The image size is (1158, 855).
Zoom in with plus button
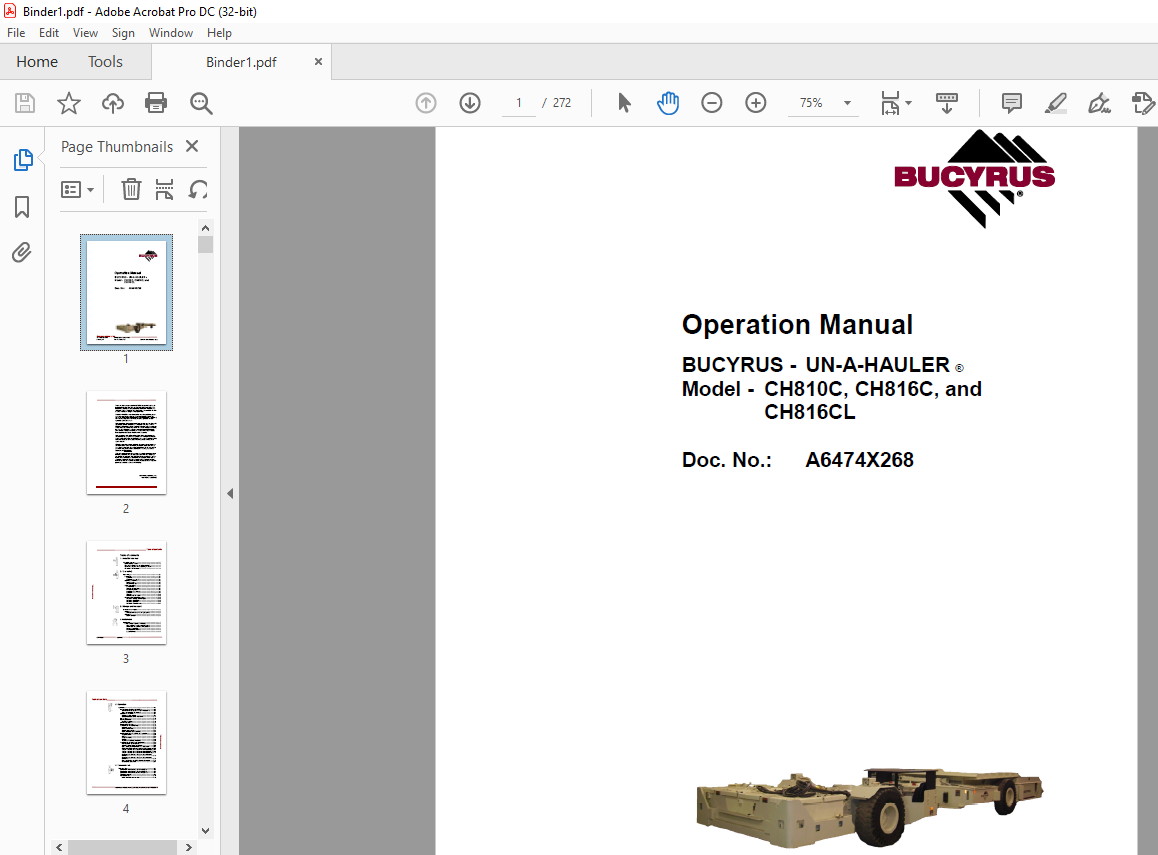(756, 103)
